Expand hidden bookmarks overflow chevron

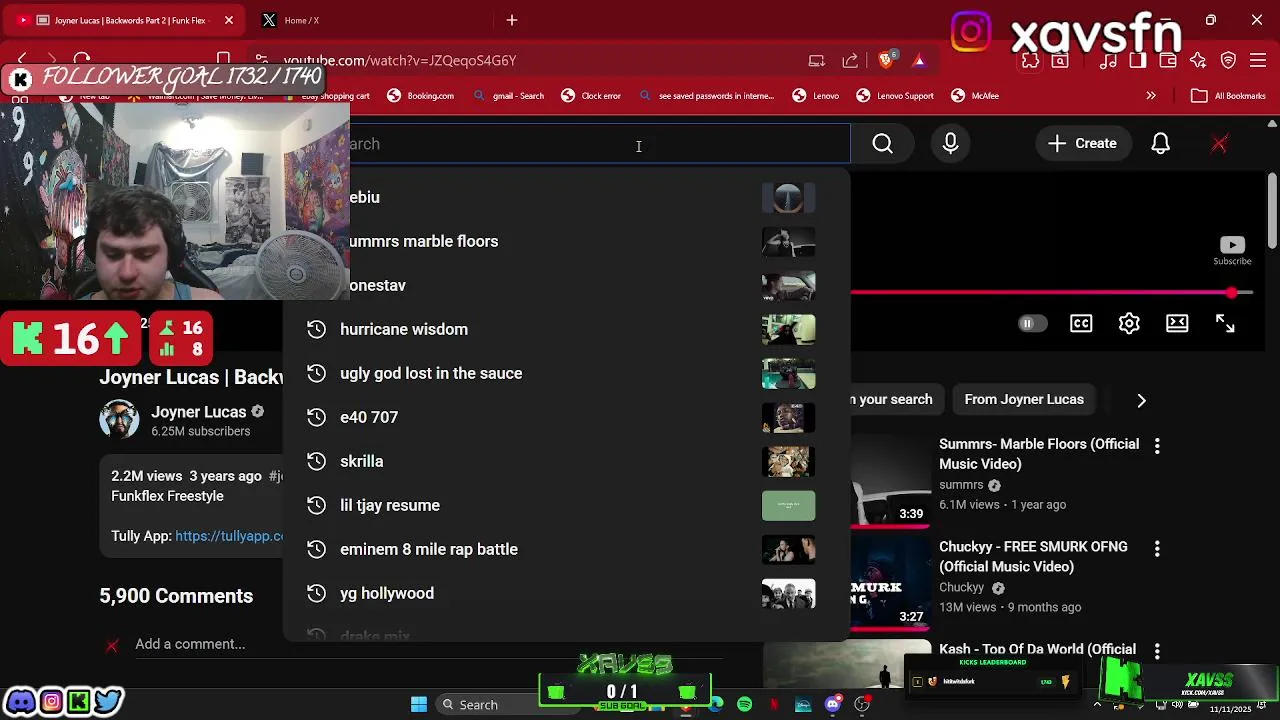tap(1151, 96)
